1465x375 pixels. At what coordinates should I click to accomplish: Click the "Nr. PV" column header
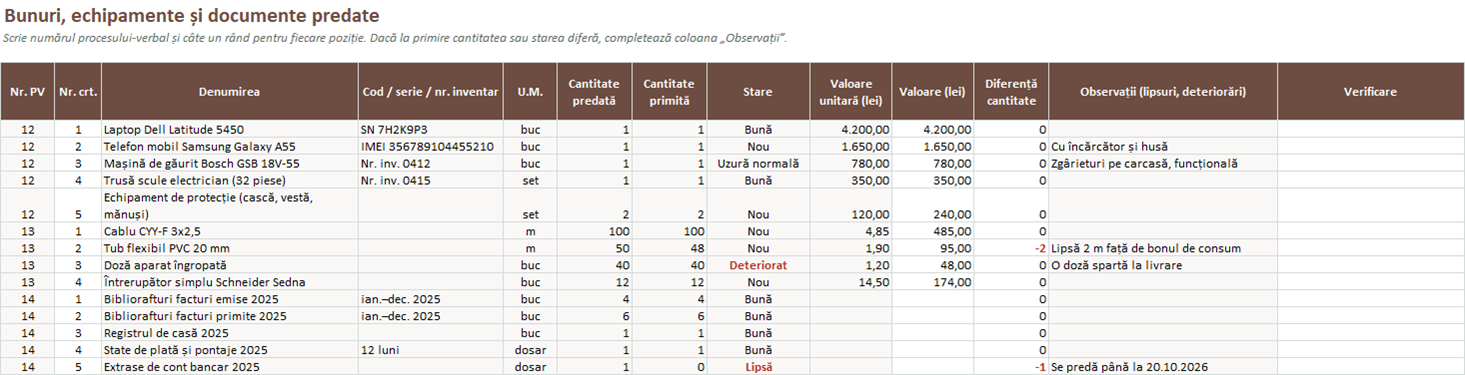[28, 91]
